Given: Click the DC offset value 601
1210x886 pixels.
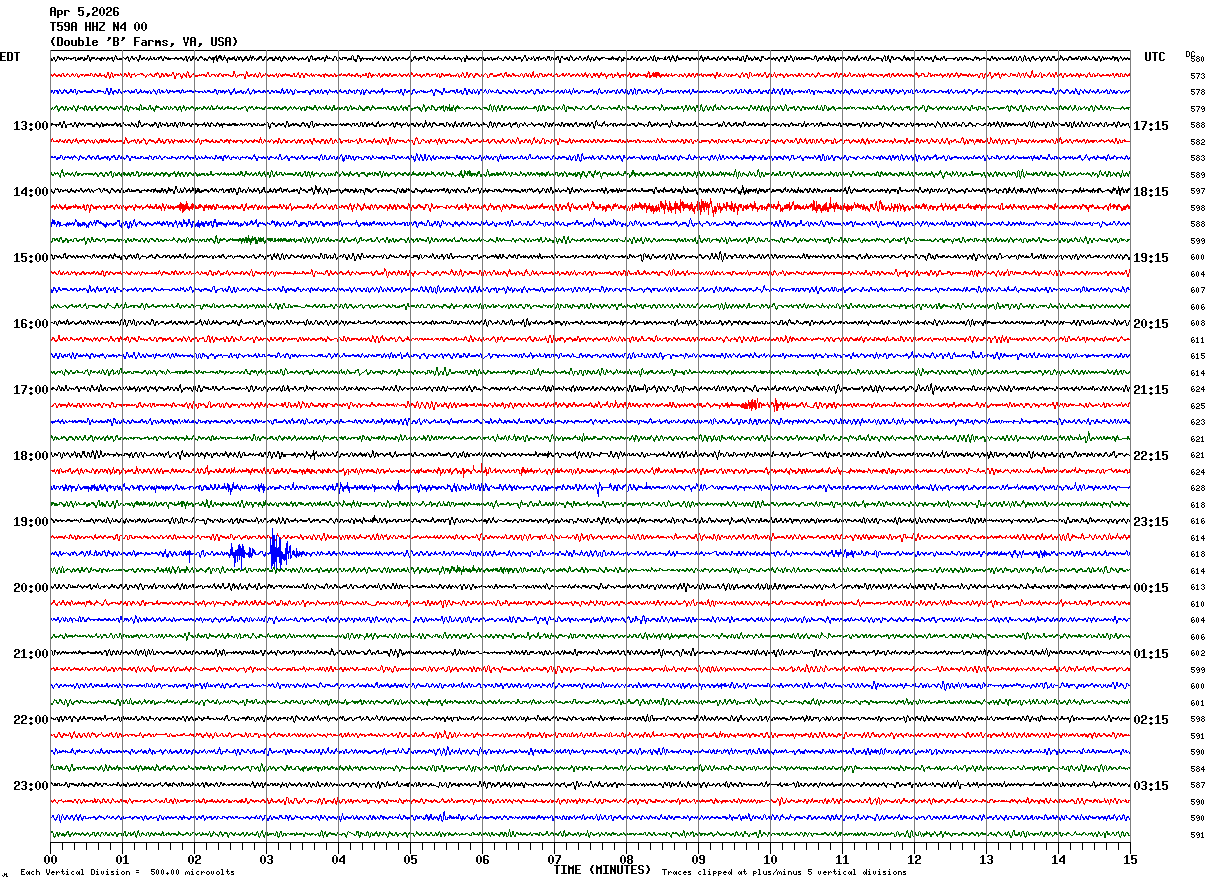Looking at the screenshot, I should click(x=1197, y=703).
